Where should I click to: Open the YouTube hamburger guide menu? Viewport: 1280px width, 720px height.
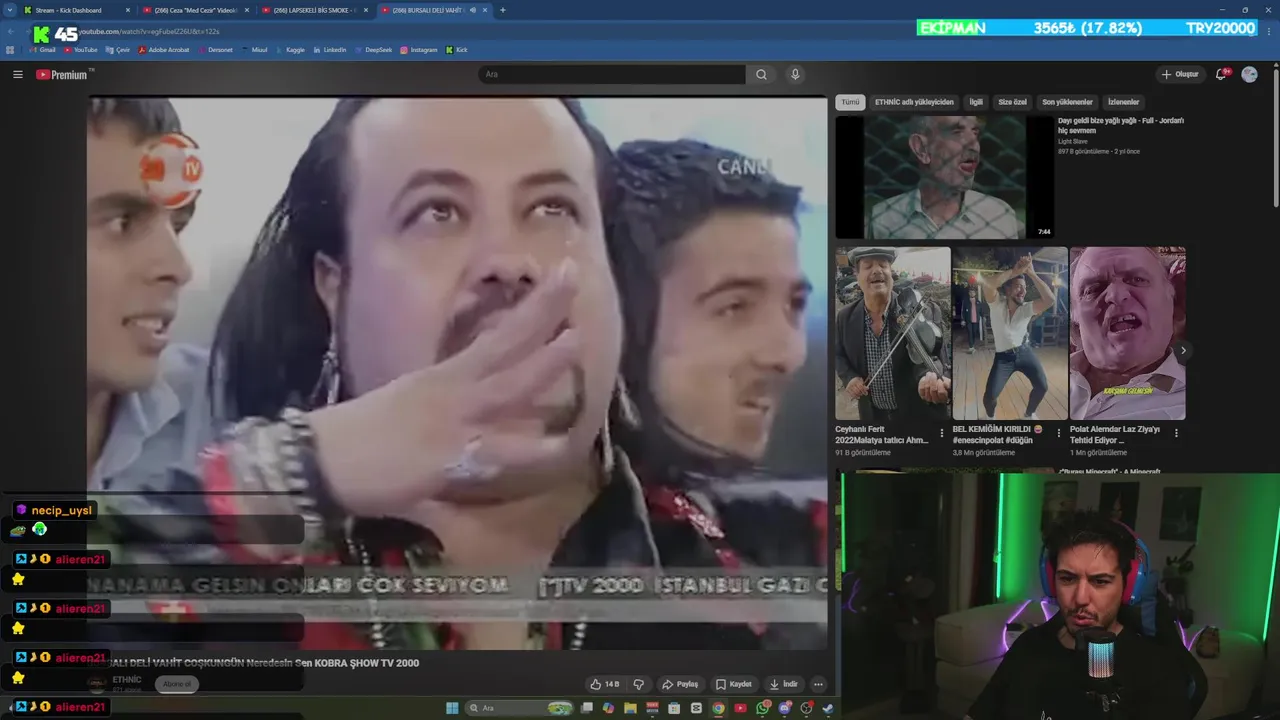17,74
